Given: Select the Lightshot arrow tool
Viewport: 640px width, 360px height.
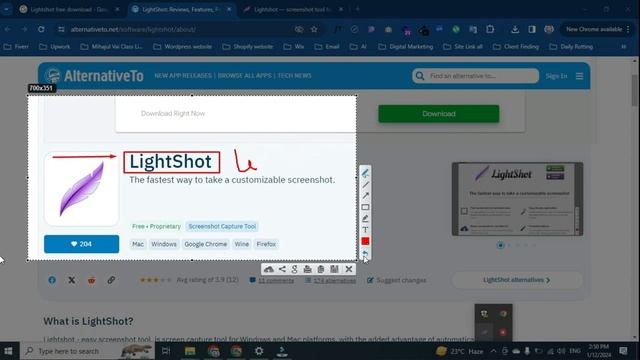Looking at the screenshot, I should tap(365, 196).
